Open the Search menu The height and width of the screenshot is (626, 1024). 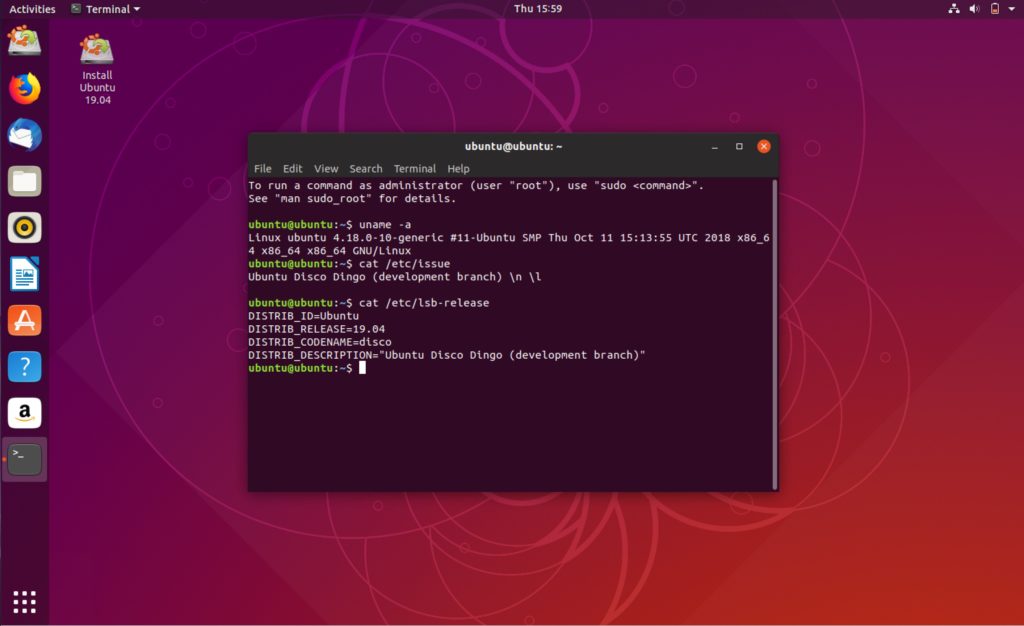point(366,168)
